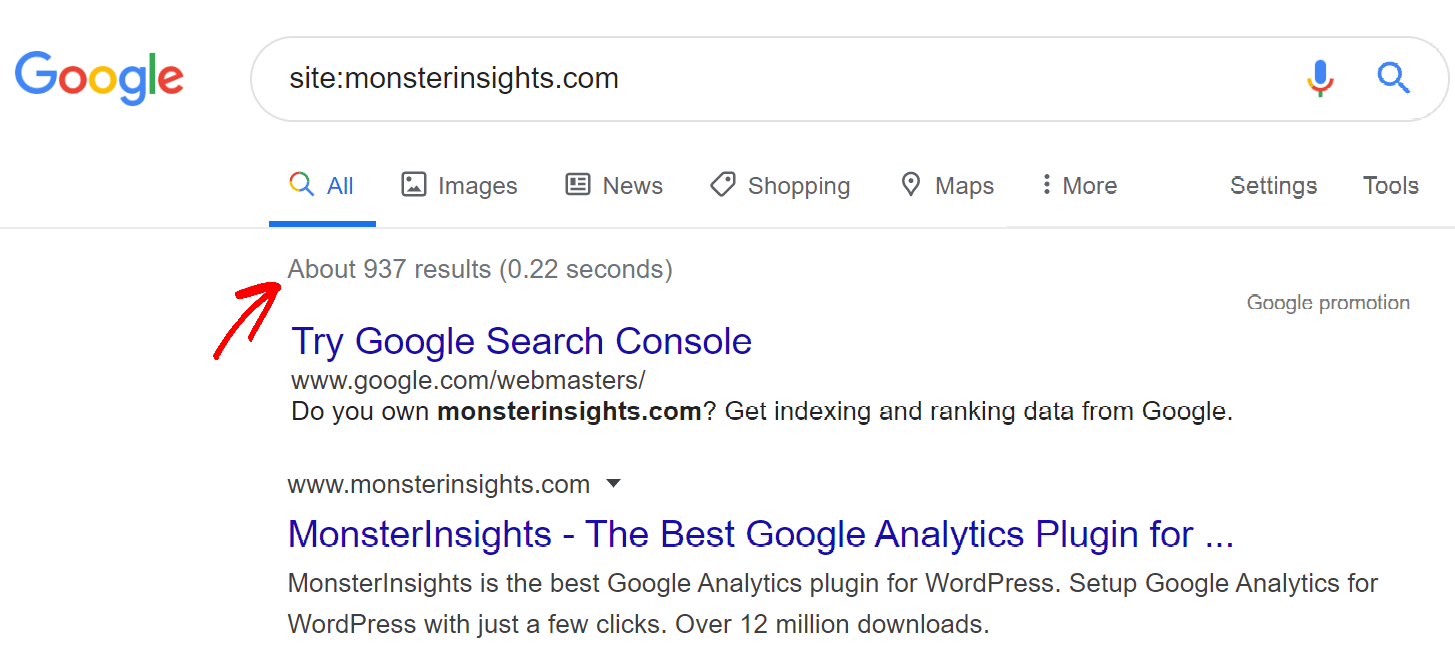Click the News tab icon
1455x662 pixels.
pos(576,184)
